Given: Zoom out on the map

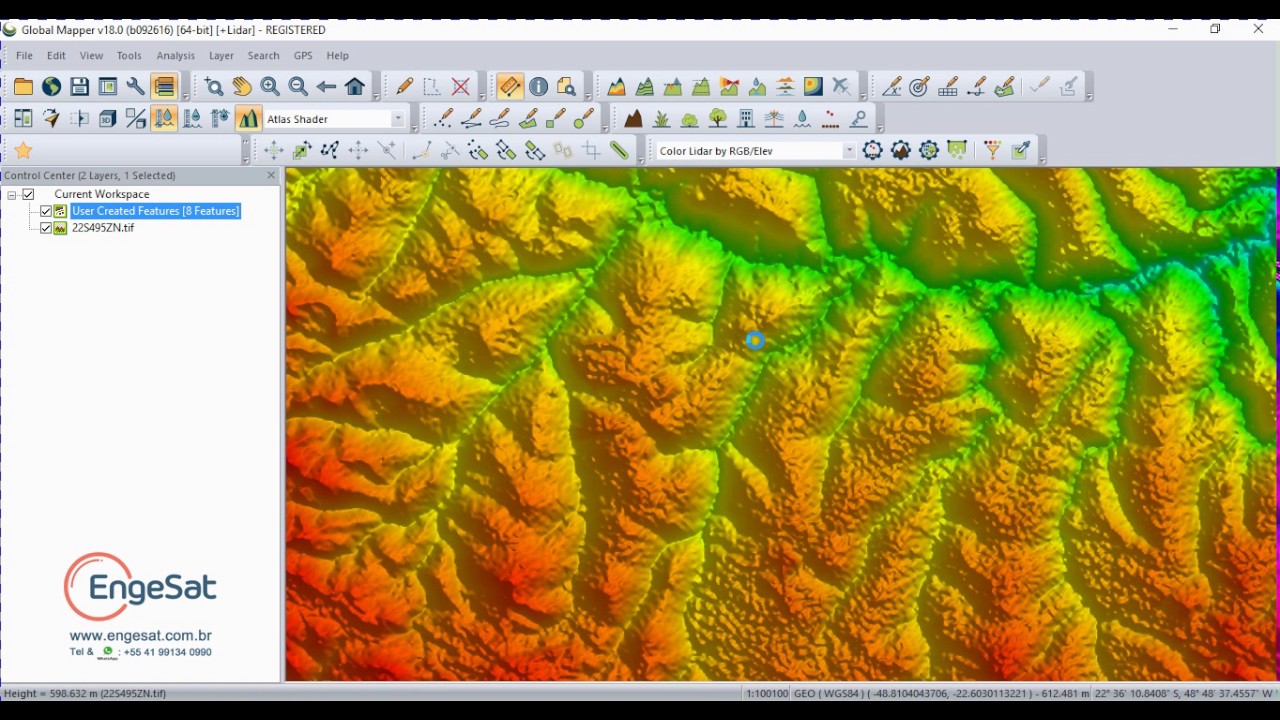Looking at the screenshot, I should point(297,87).
